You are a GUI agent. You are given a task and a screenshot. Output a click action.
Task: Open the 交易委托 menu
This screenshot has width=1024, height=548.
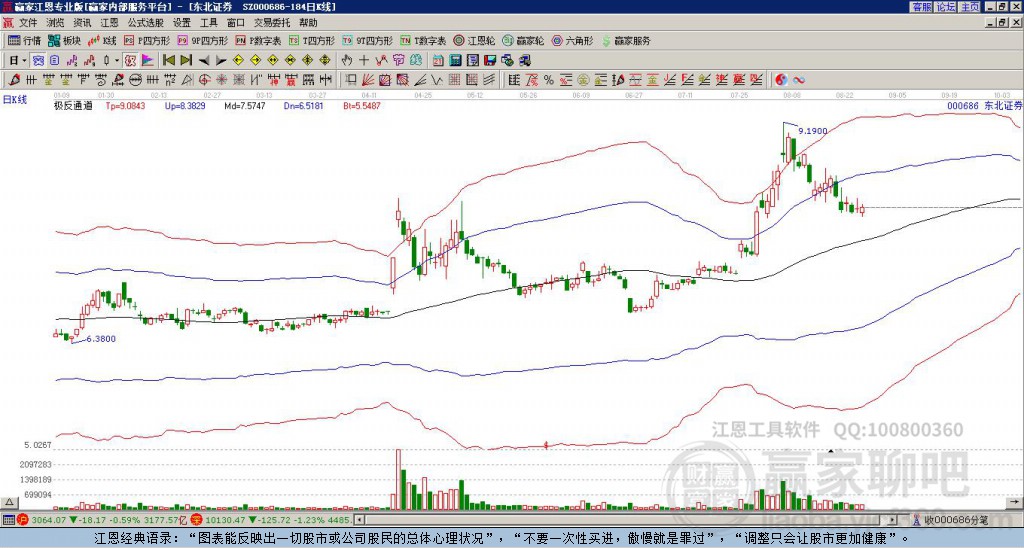click(272, 23)
